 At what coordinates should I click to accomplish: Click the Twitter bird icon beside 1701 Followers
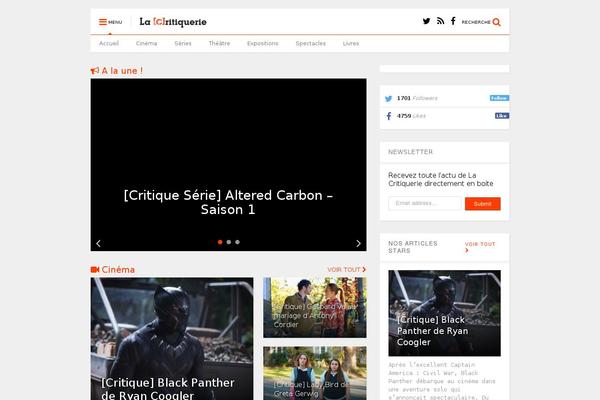click(388, 99)
